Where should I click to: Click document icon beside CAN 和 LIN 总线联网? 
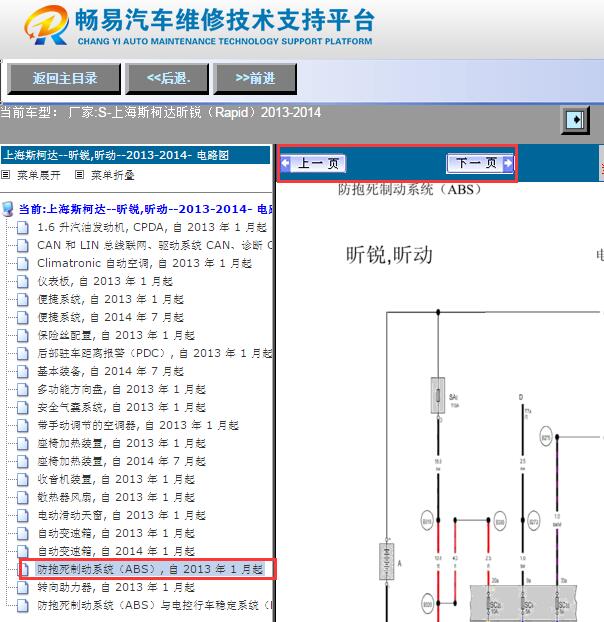[x=23, y=246]
